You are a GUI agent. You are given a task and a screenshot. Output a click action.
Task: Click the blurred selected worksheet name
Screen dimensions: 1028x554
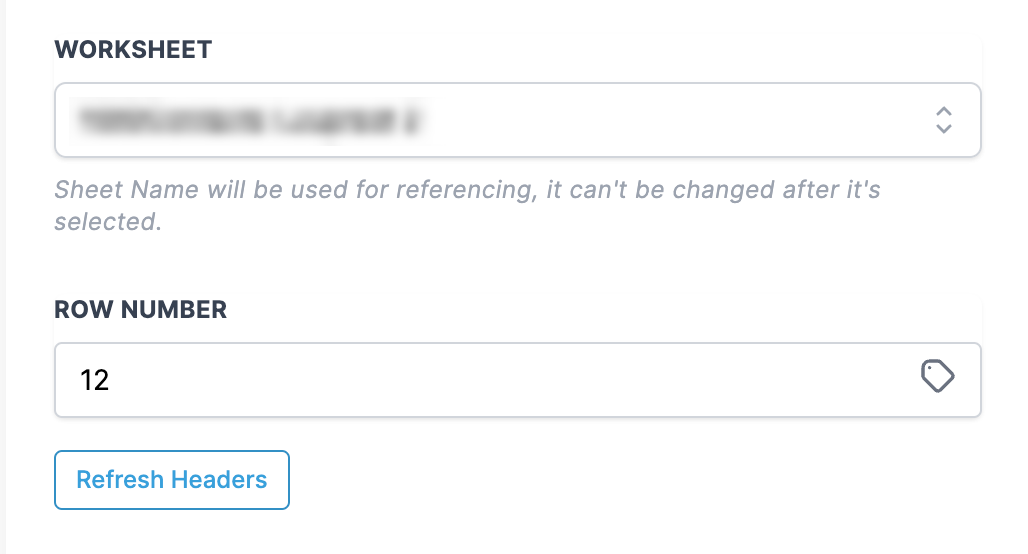(x=249, y=121)
